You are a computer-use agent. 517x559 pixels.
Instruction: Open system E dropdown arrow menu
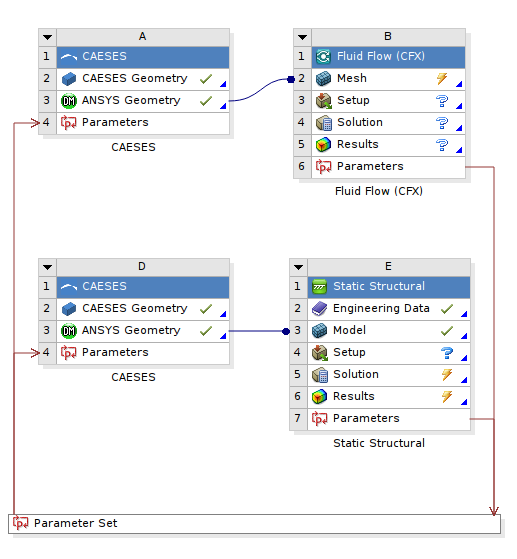click(x=298, y=267)
